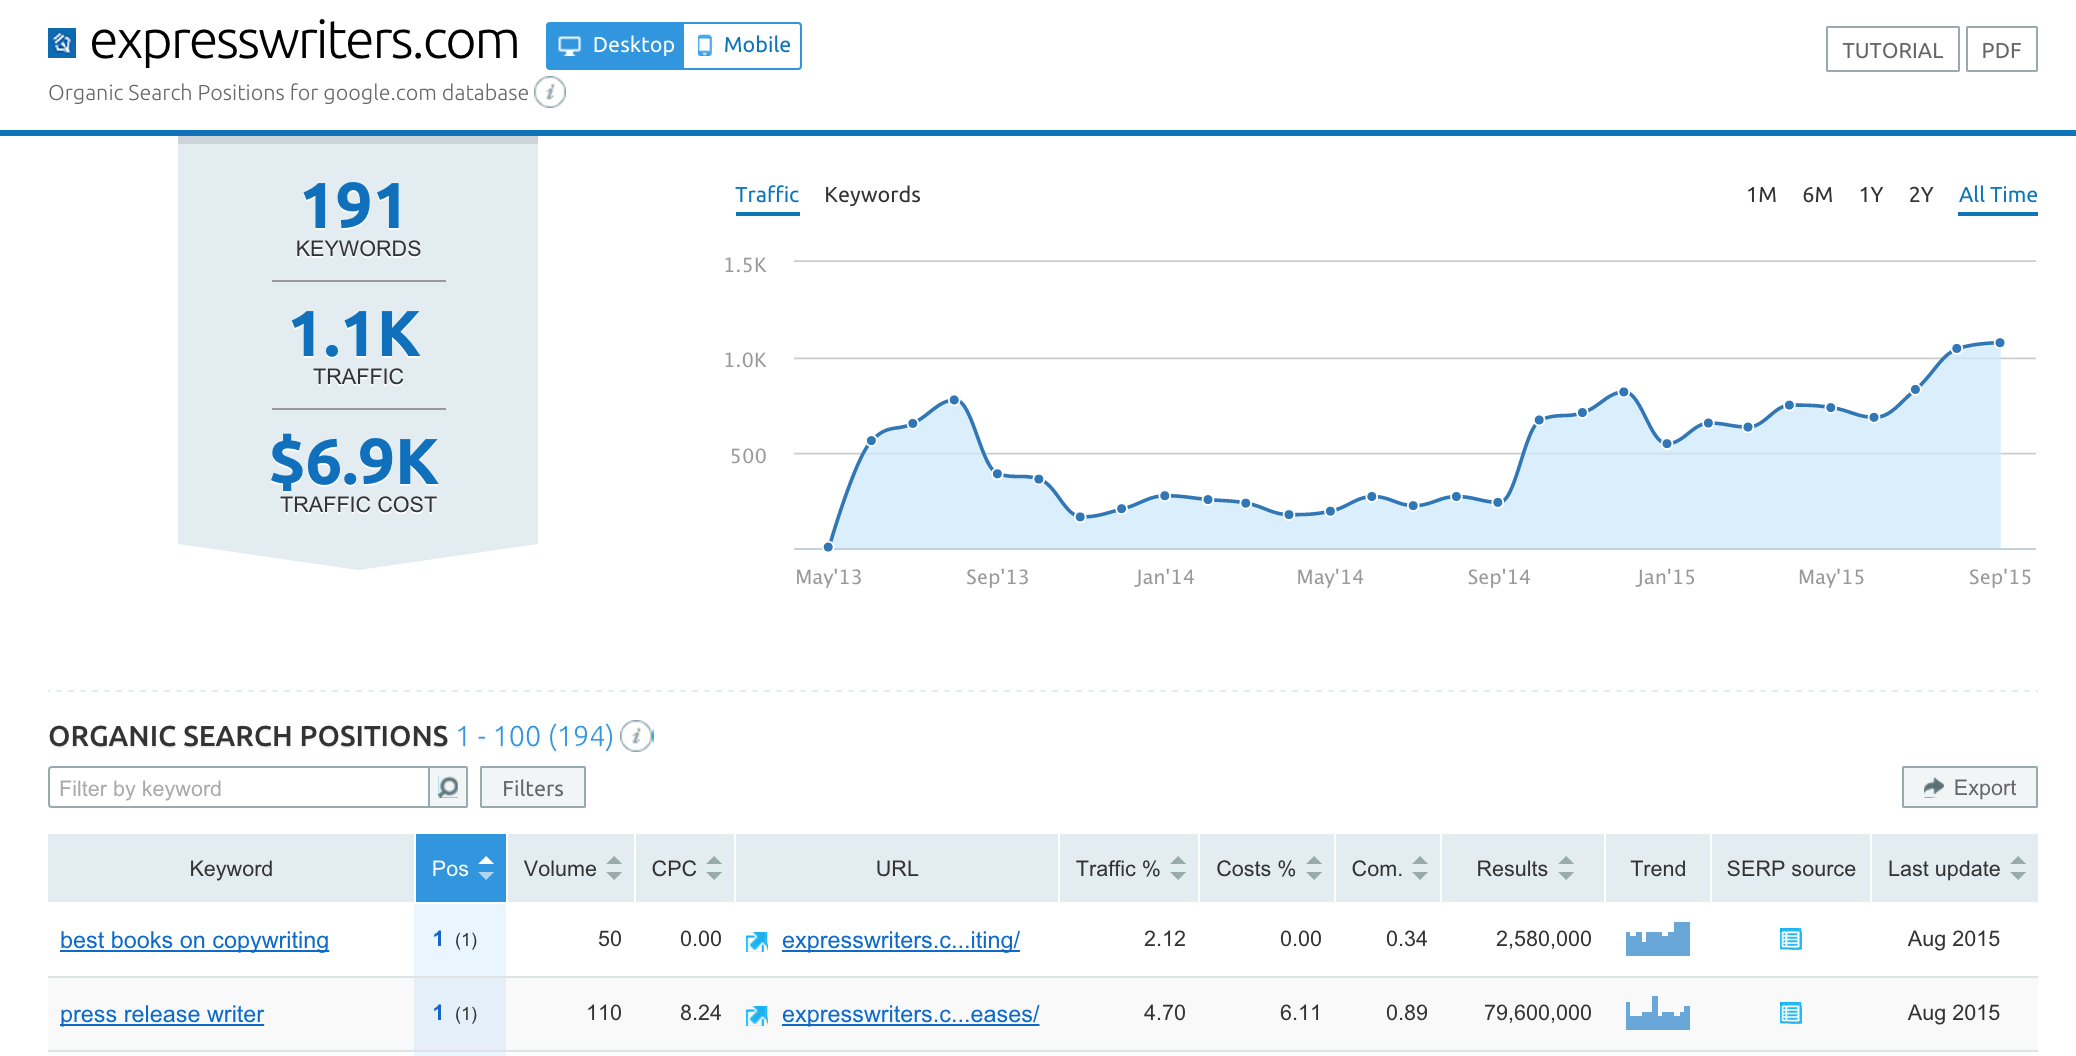Open trend chart for best books on copywriting
Screen dimensions: 2076x1056
point(1657,939)
